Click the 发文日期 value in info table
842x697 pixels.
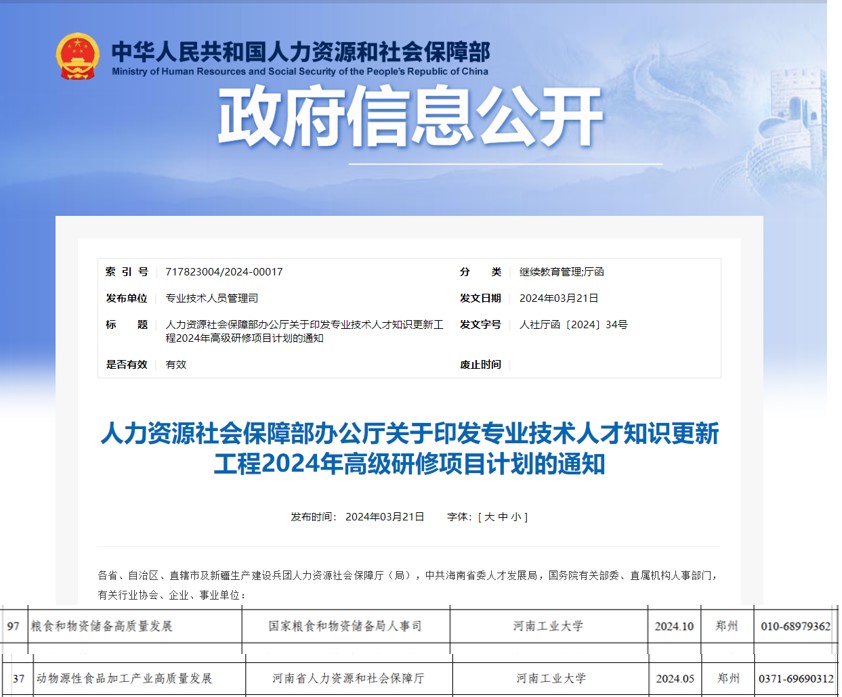tap(558, 298)
